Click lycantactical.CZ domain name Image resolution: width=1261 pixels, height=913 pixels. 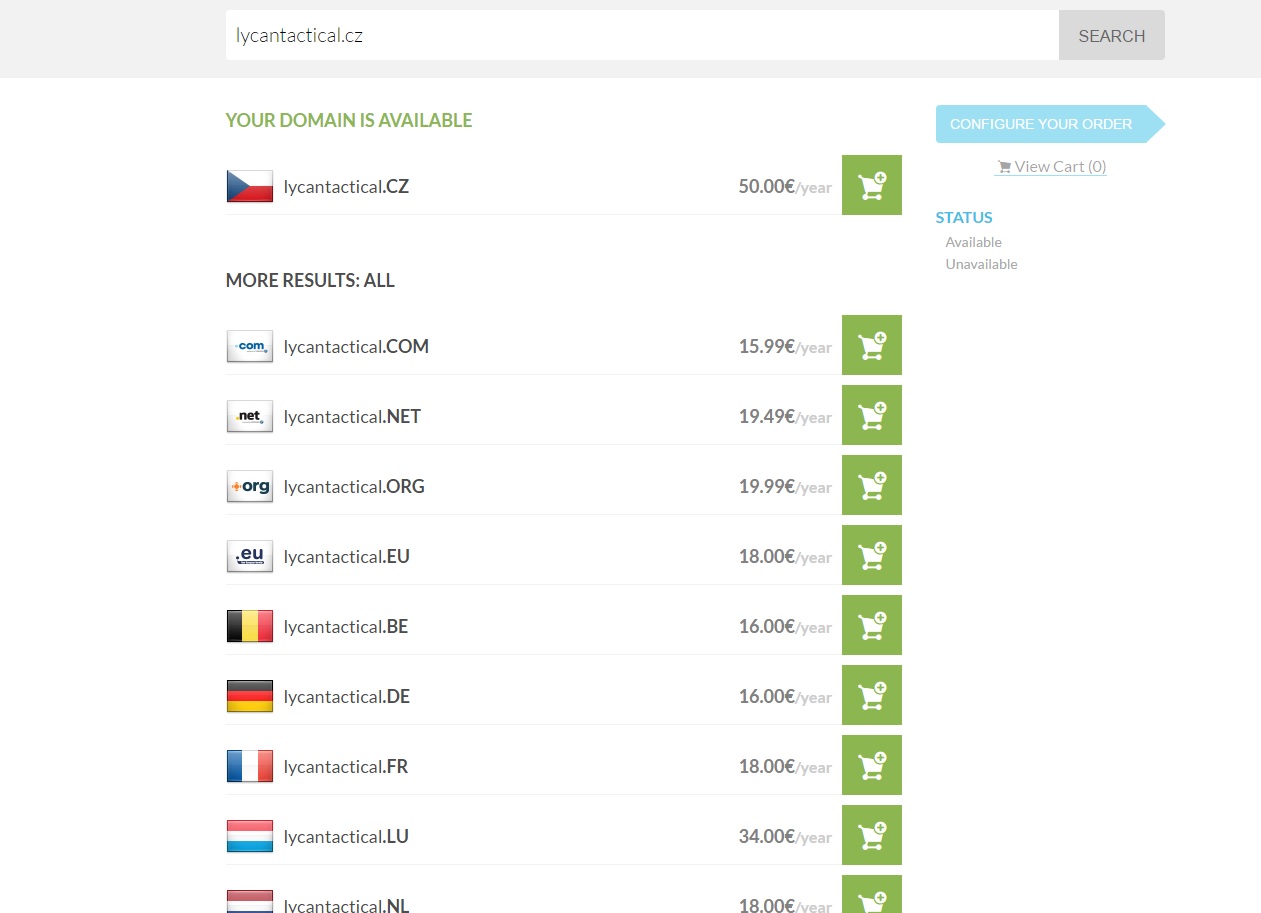pyautogui.click(x=346, y=186)
